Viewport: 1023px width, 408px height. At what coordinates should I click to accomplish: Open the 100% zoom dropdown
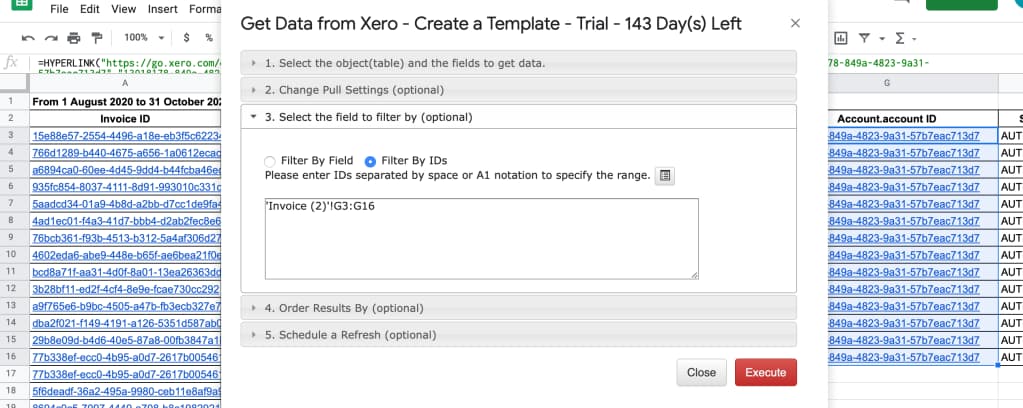pyautogui.click(x=142, y=38)
